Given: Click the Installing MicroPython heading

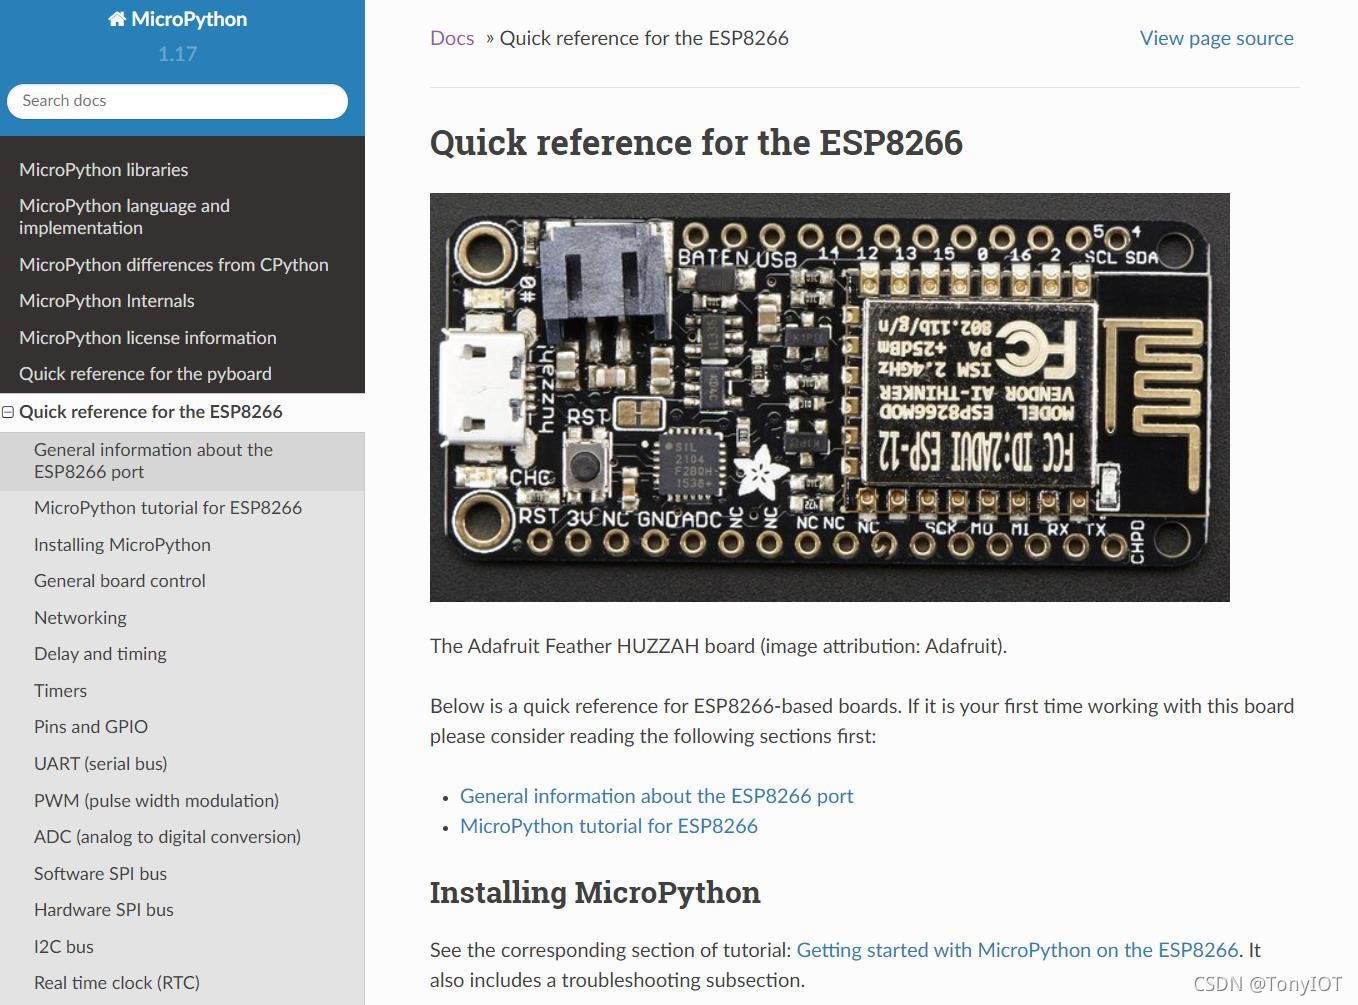Looking at the screenshot, I should (x=595, y=892).
